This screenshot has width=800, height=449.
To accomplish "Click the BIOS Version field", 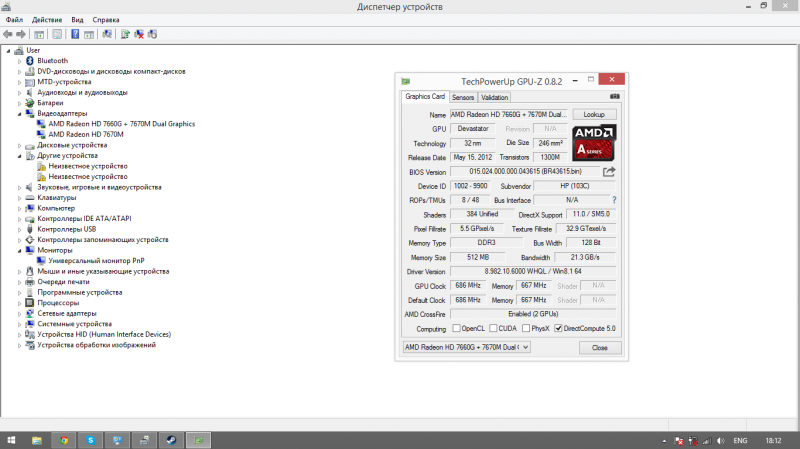I will pyautogui.click(x=525, y=171).
